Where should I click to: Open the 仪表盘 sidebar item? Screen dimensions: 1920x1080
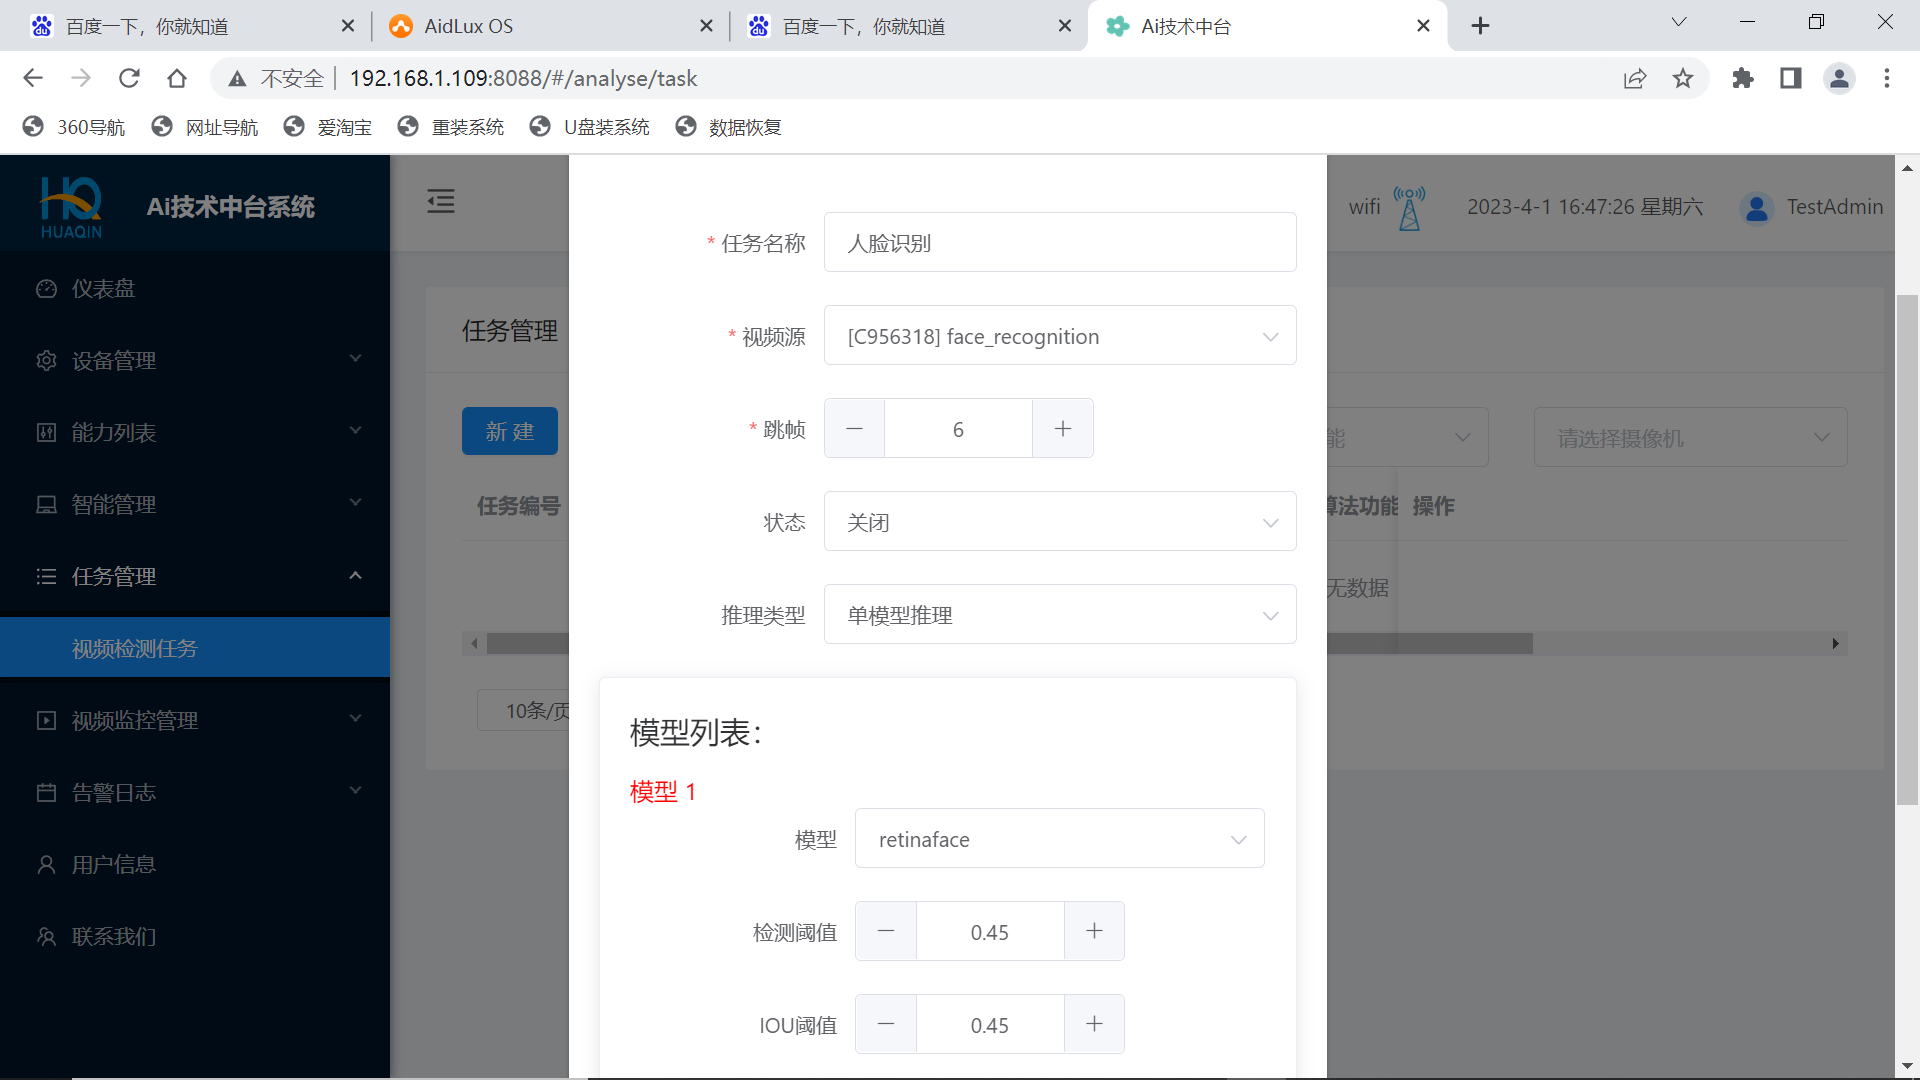(x=195, y=288)
